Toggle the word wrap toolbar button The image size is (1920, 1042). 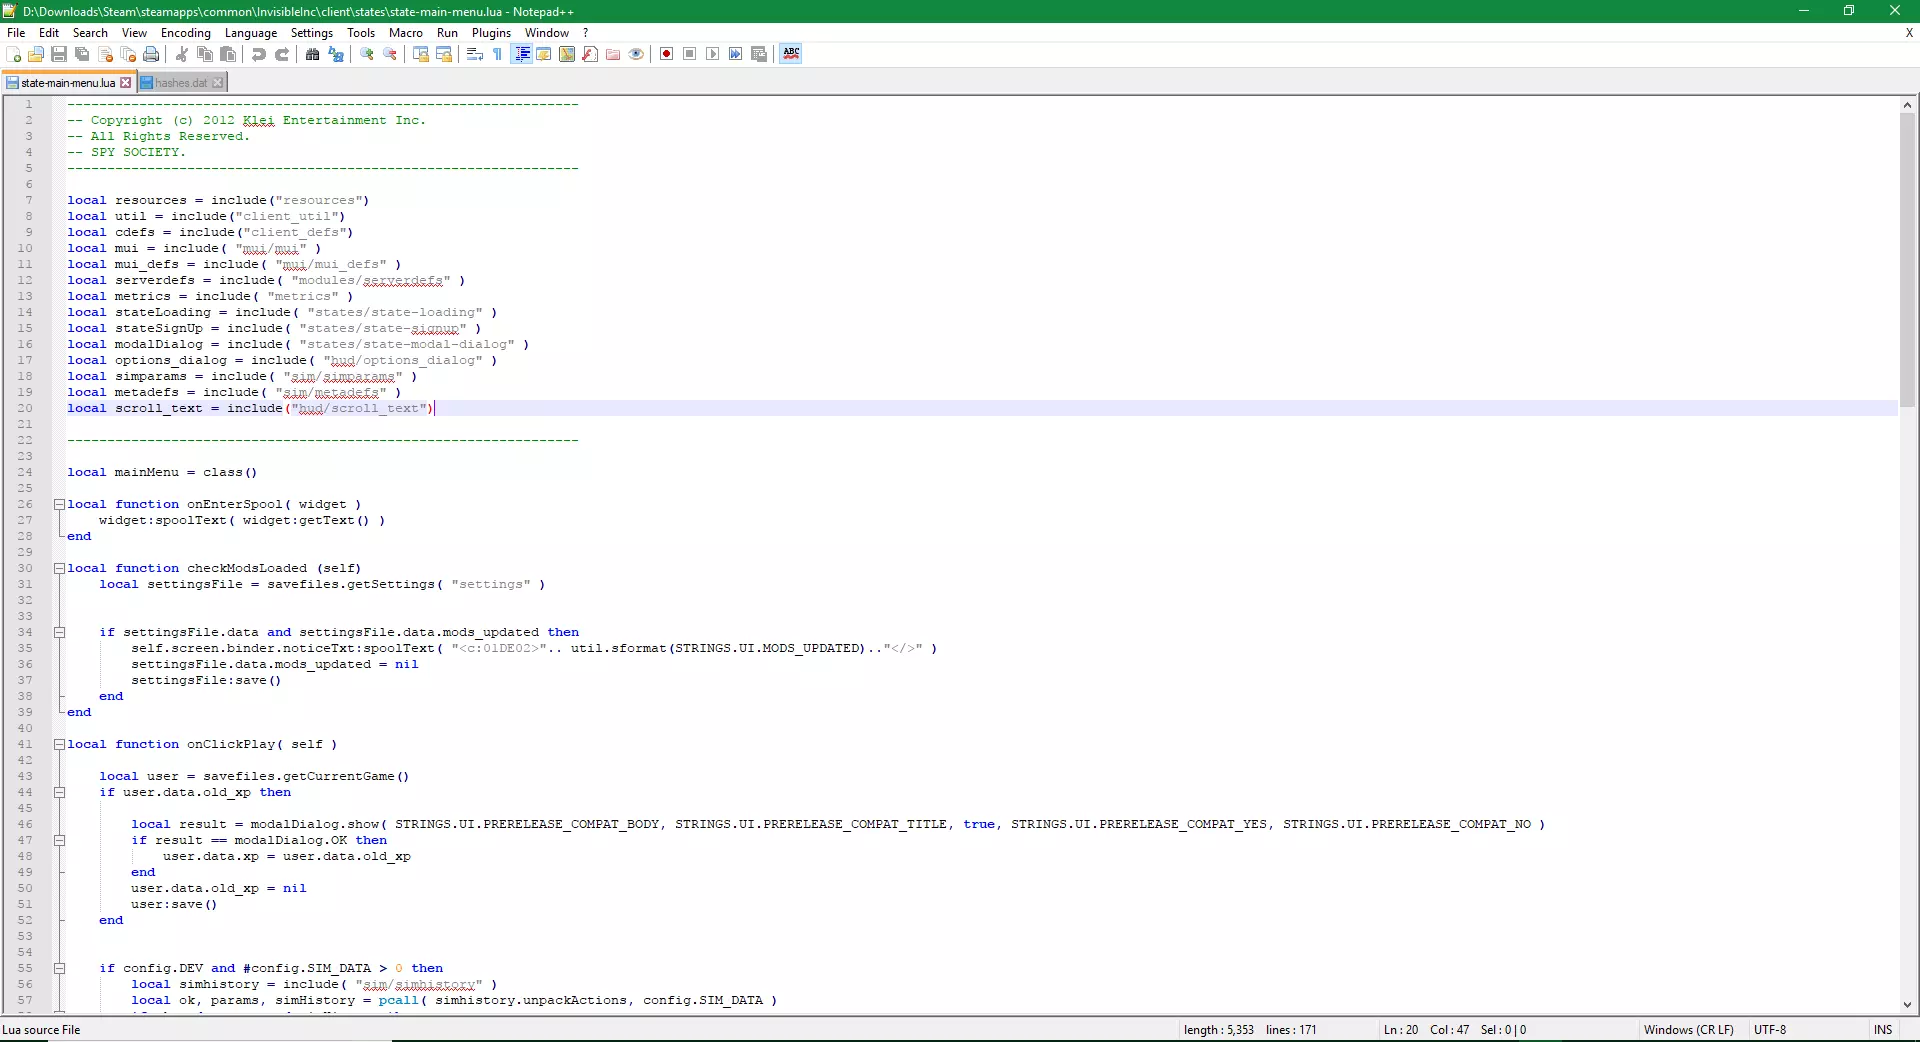coord(475,54)
